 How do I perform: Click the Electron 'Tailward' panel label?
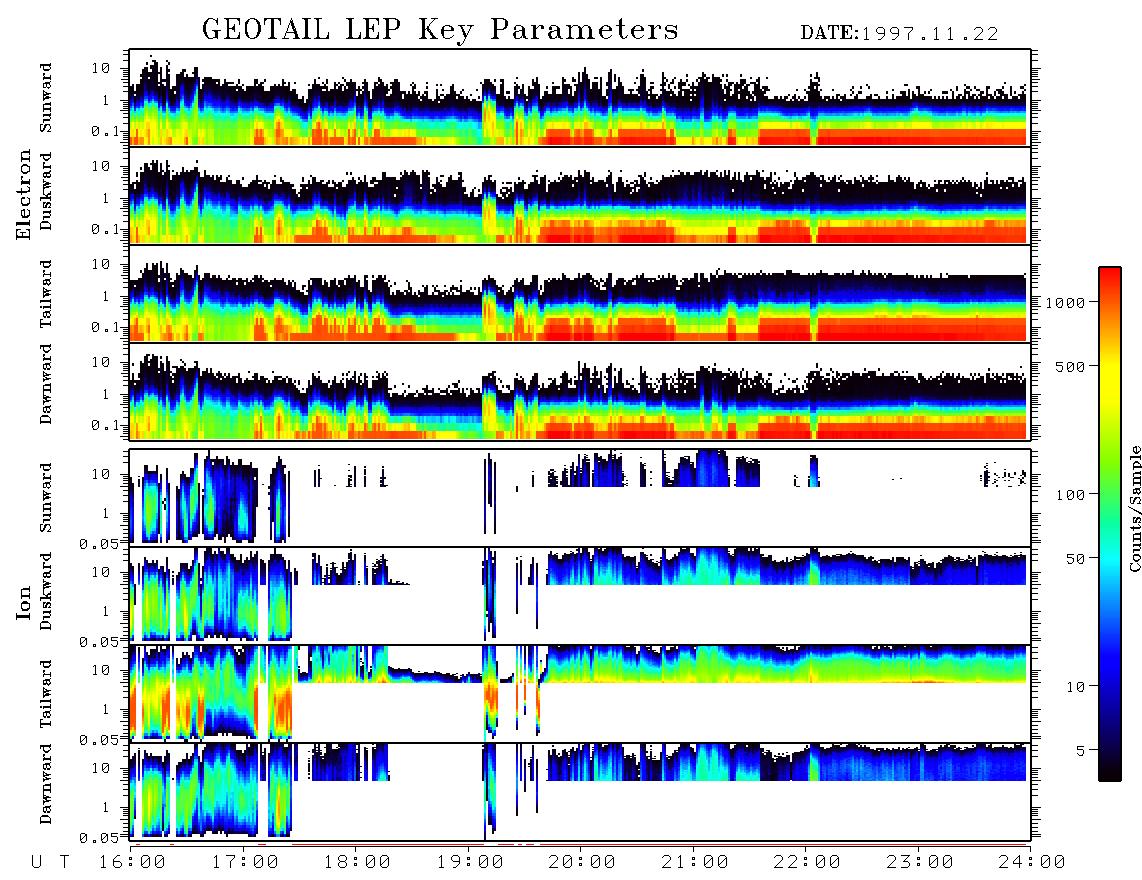(x=46, y=294)
